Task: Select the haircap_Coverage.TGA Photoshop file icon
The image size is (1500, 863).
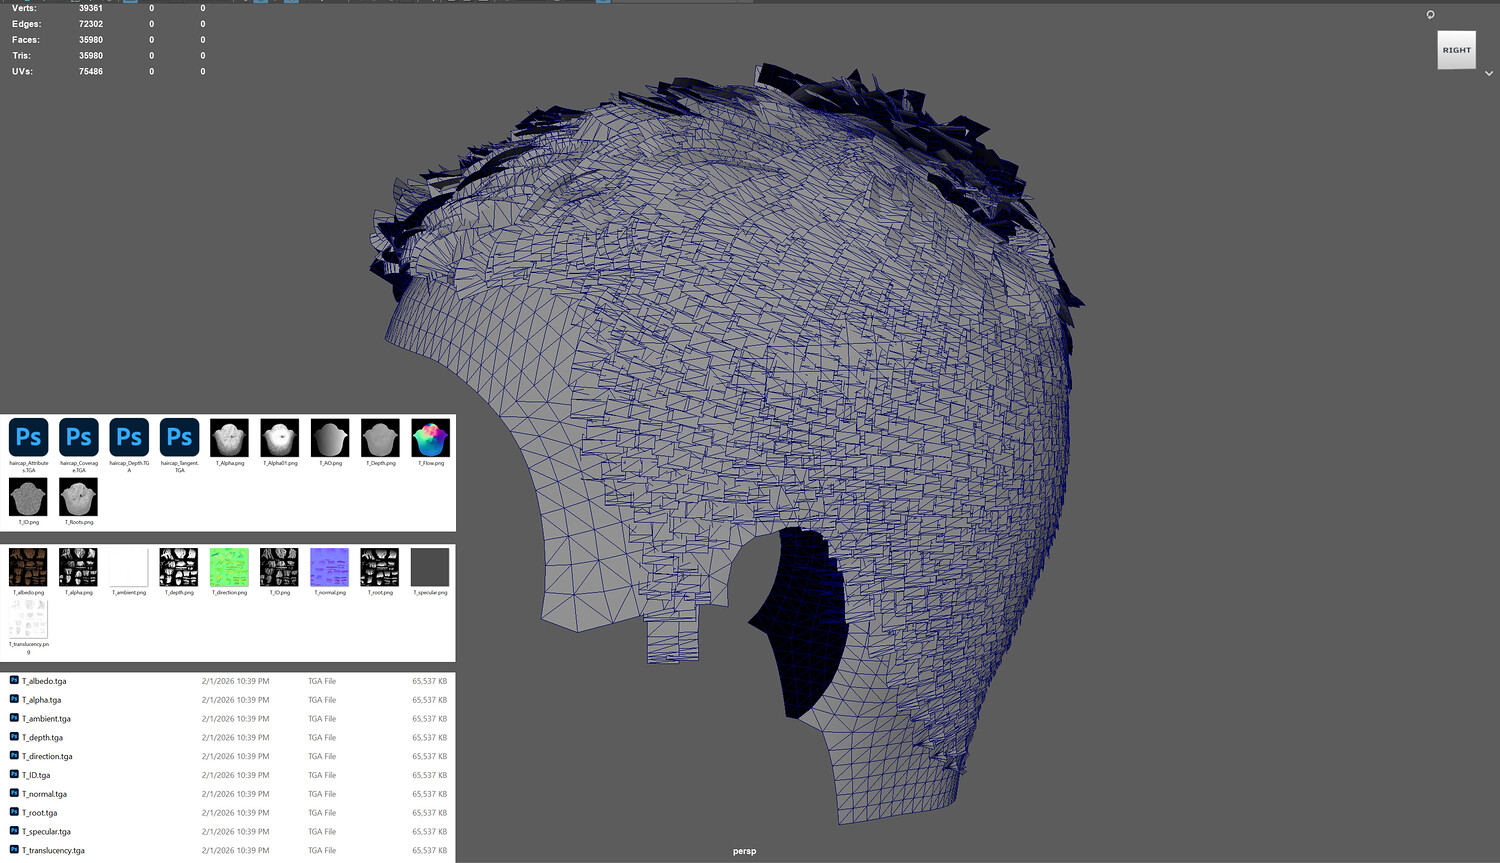Action: [x=79, y=437]
